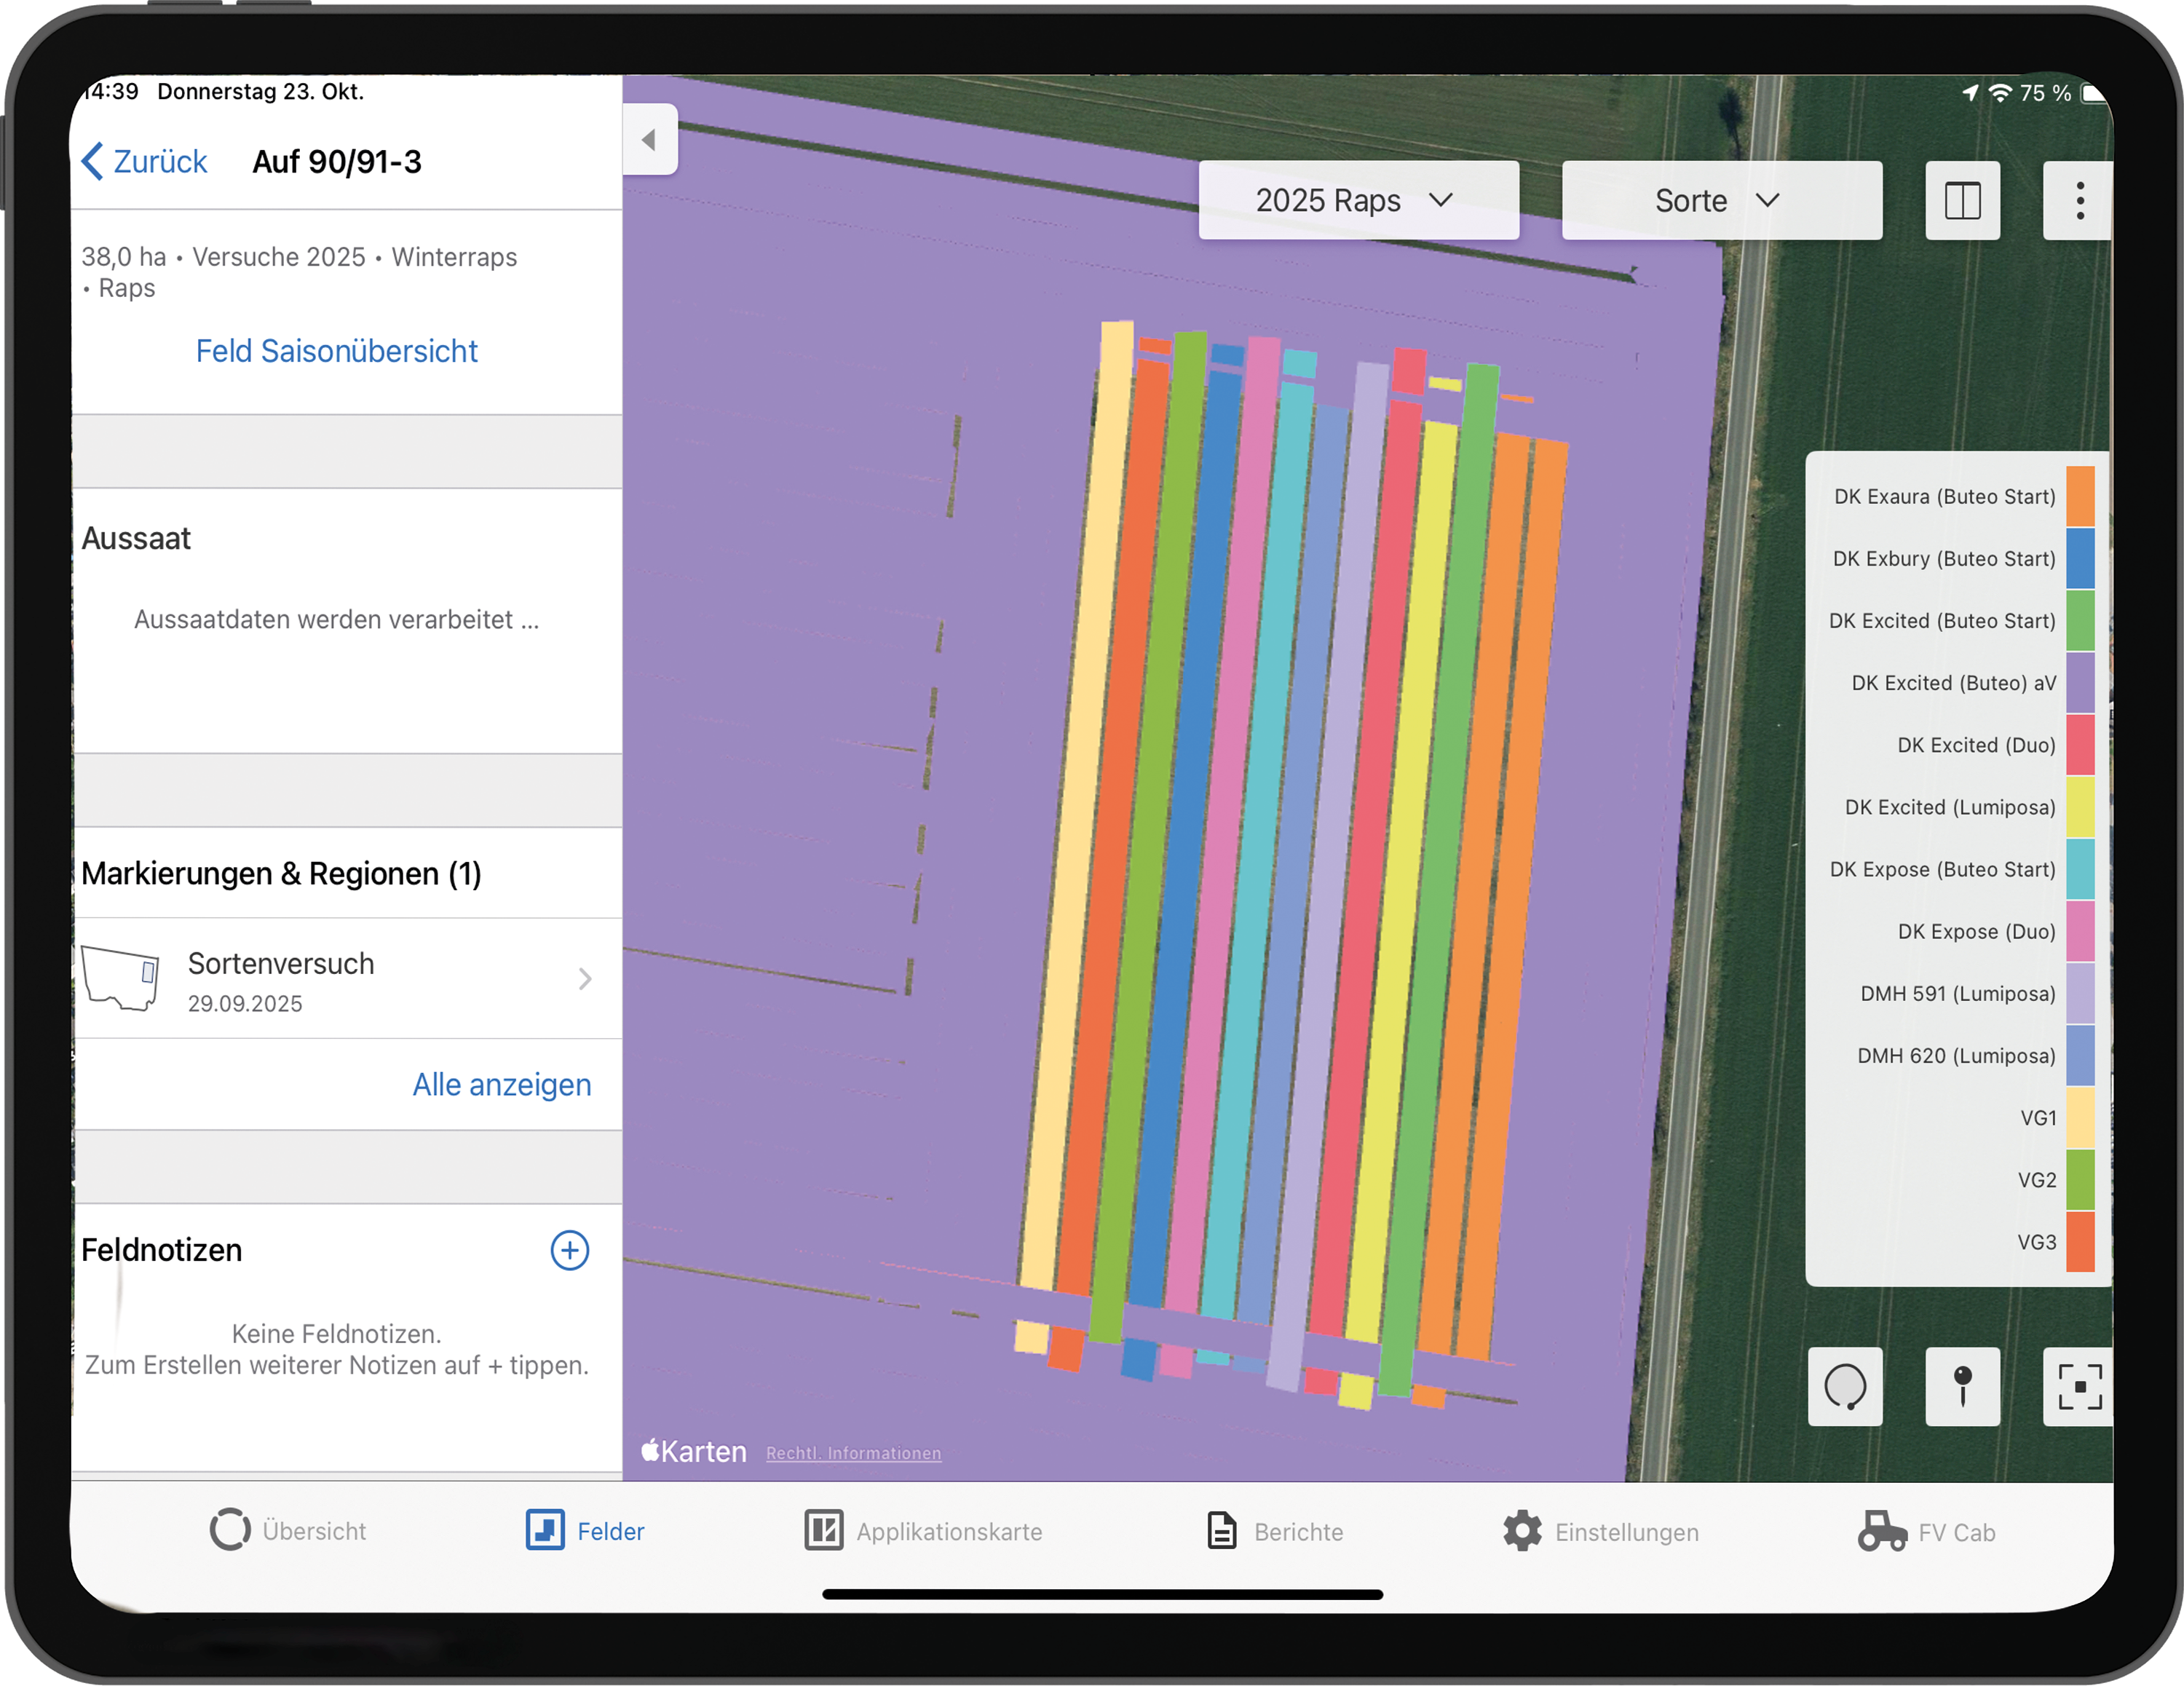Image resolution: width=2184 pixels, height=1686 pixels.
Task: Select the VG2 olive green swatch
Action: (2080, 1179)
